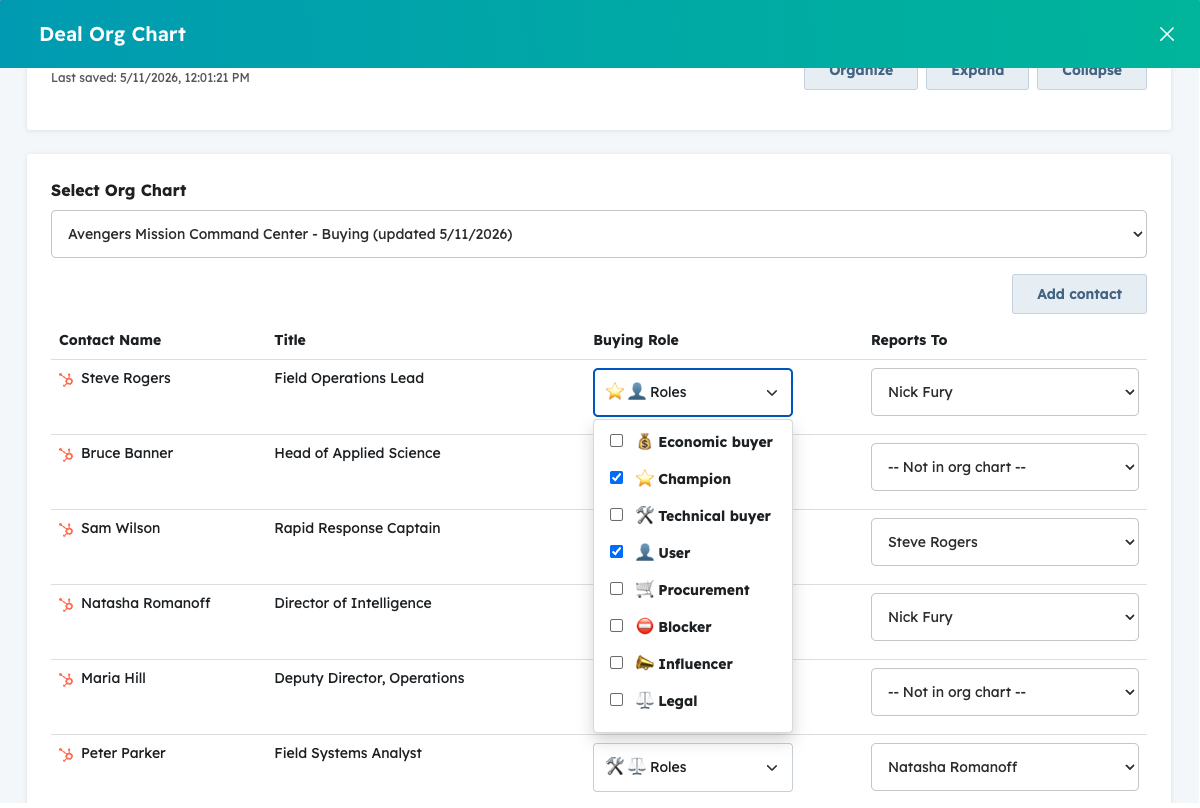Viewport: 1200px width, 808px height.
Task: Click the HubSpot icon beside Bruce Banner
Action: tap(66, 455)
